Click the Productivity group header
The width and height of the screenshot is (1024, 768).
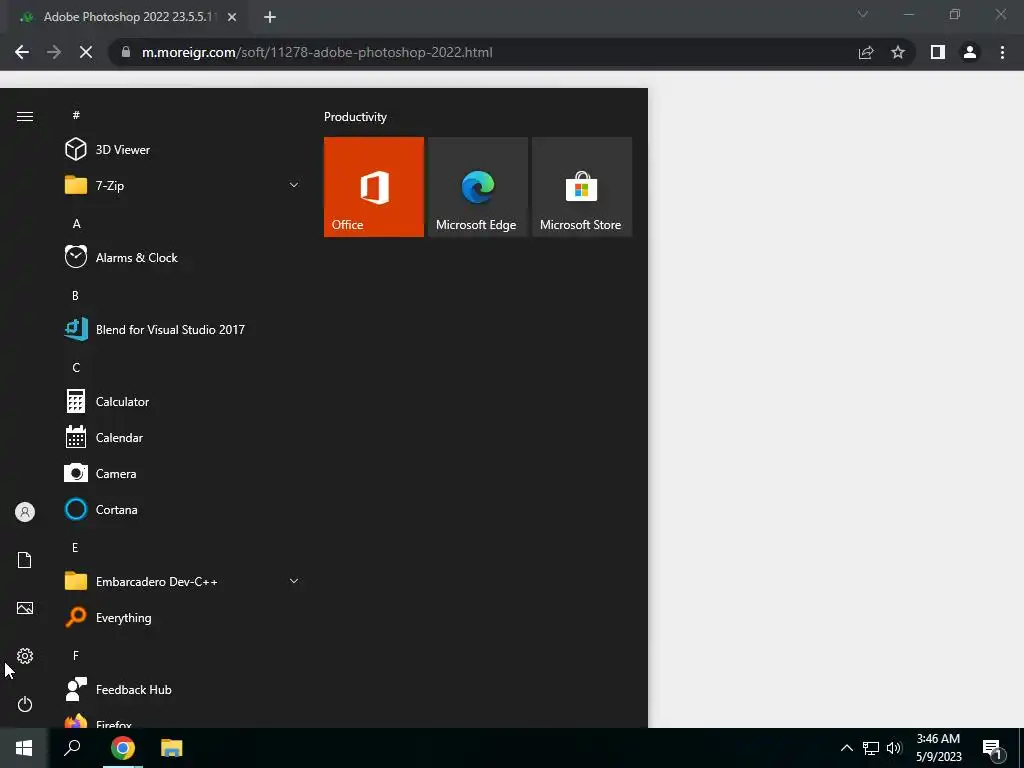coord(355,117)
